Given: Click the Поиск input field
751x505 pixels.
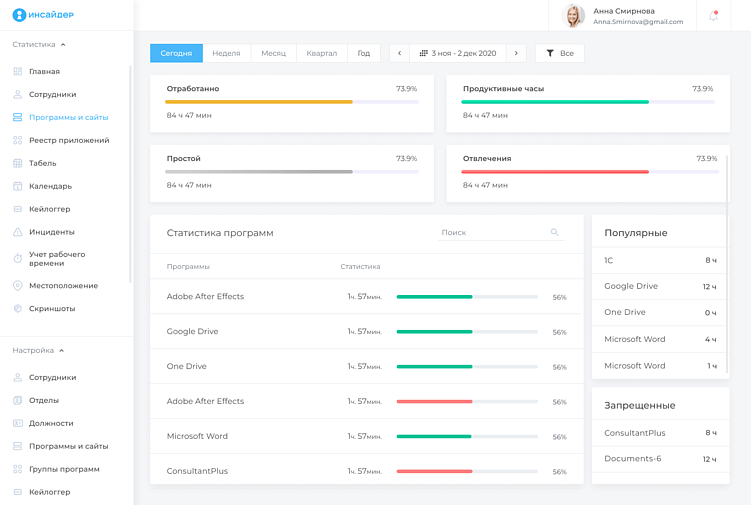Looking at the screenshot, I should pos(501,232).
